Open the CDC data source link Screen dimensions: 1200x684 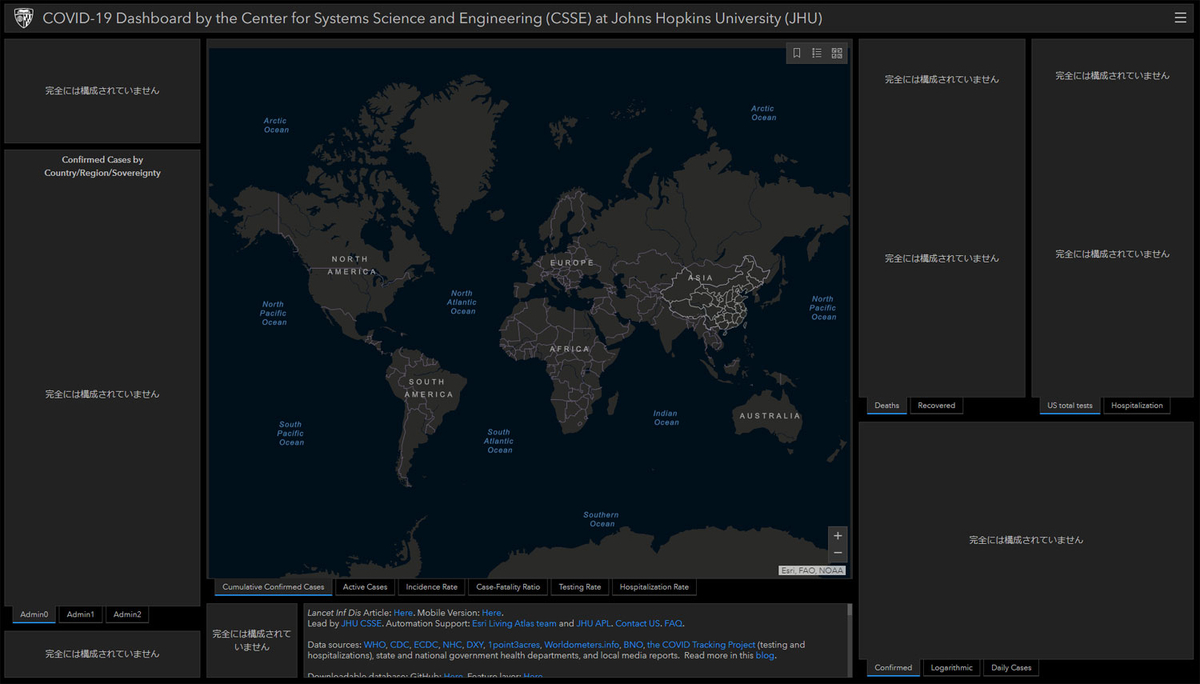tap(399, 645)
